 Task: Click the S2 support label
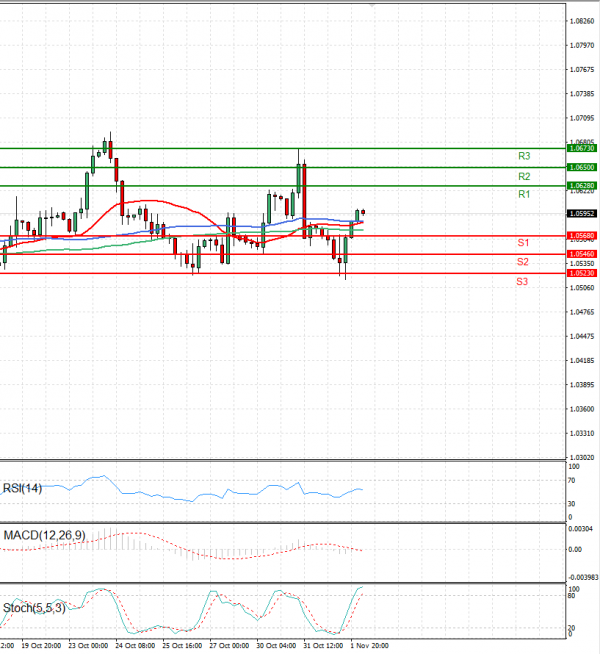click(x=523, y=262)
